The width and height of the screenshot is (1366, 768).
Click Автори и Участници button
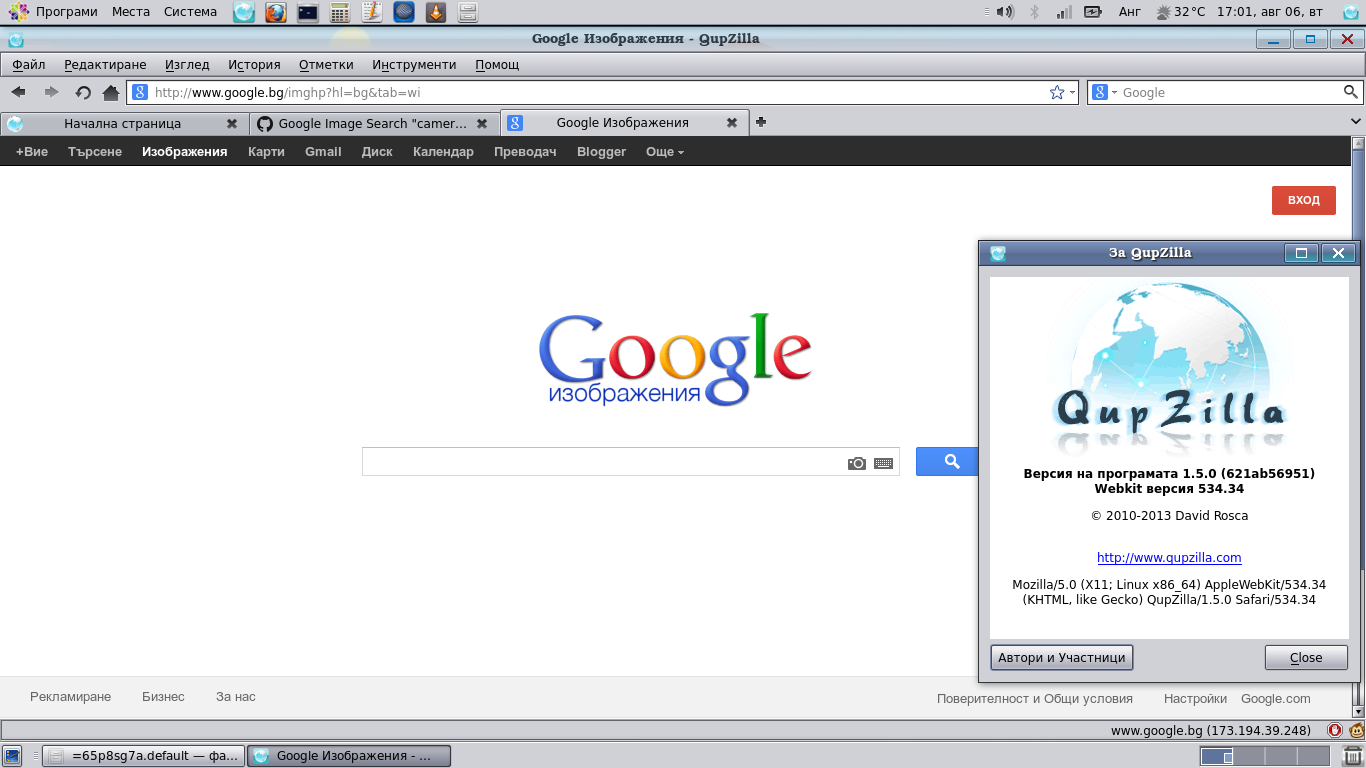pyautogui.click(x=1061, y=657)
